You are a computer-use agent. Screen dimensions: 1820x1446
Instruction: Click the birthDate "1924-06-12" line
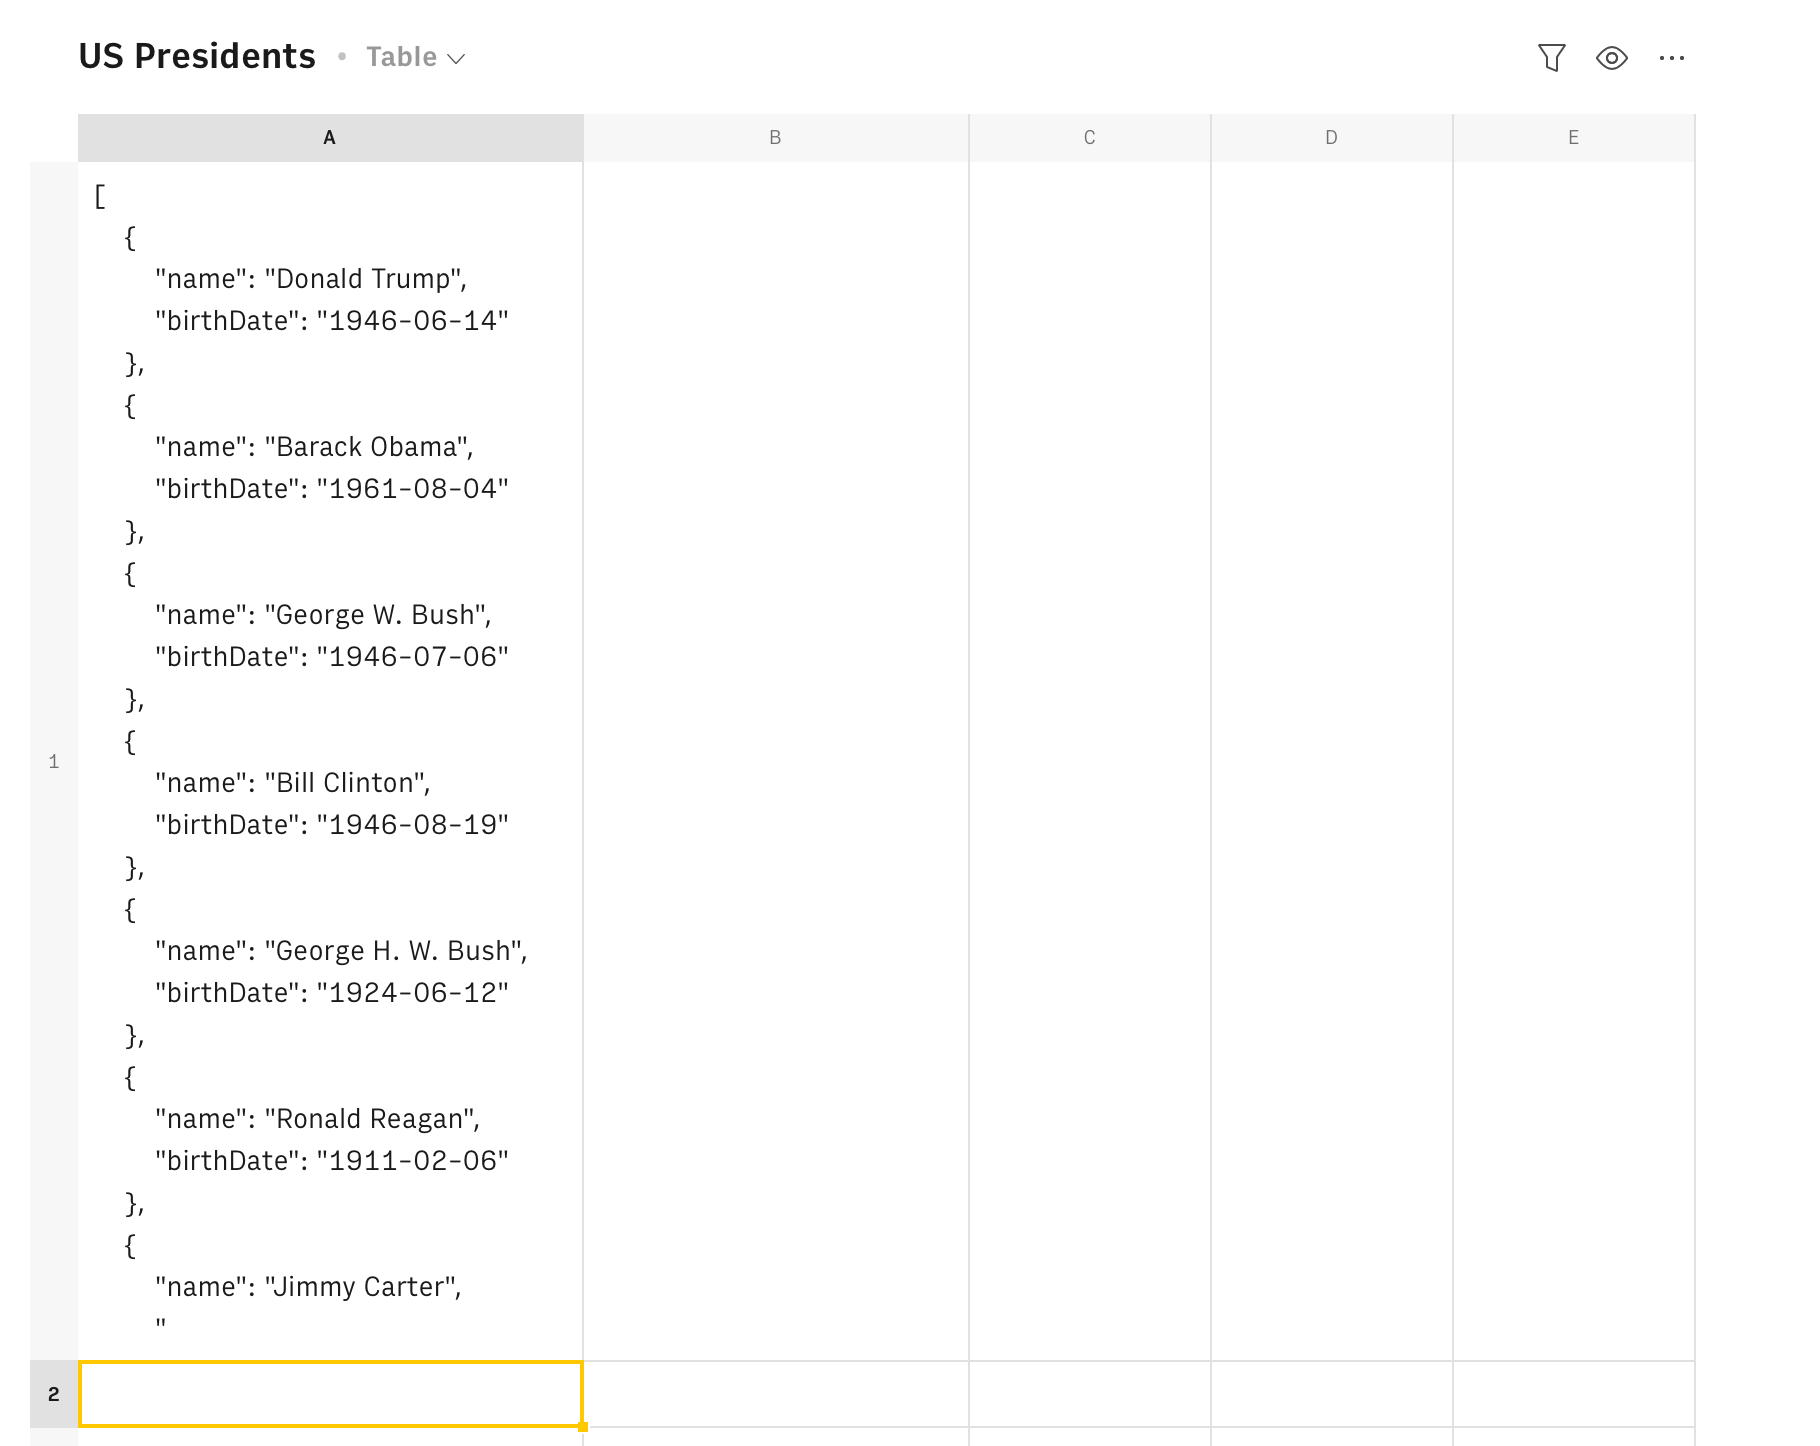tap(332, 993)
